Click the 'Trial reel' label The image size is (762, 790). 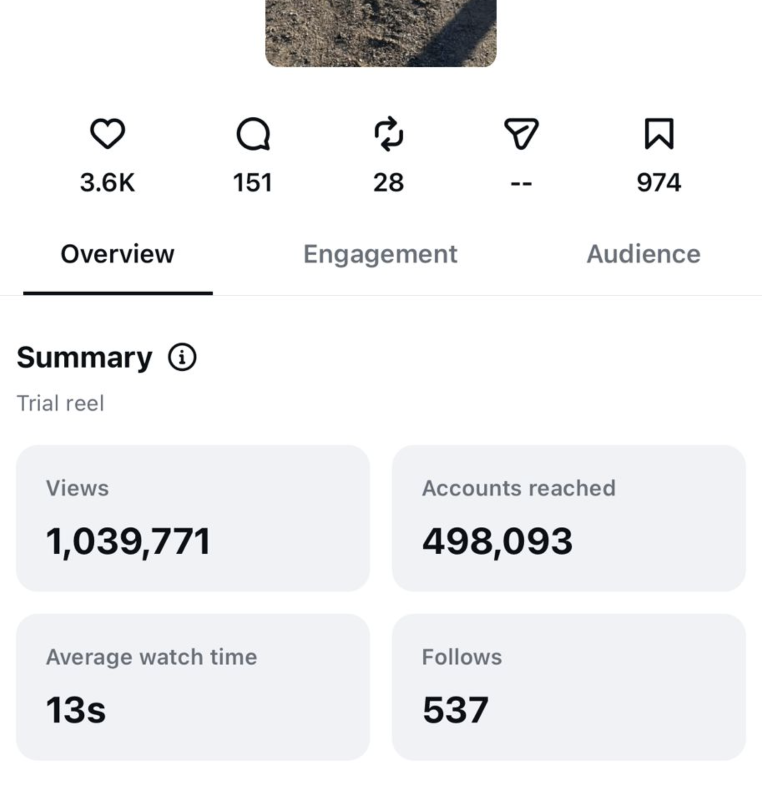(60, 404)
